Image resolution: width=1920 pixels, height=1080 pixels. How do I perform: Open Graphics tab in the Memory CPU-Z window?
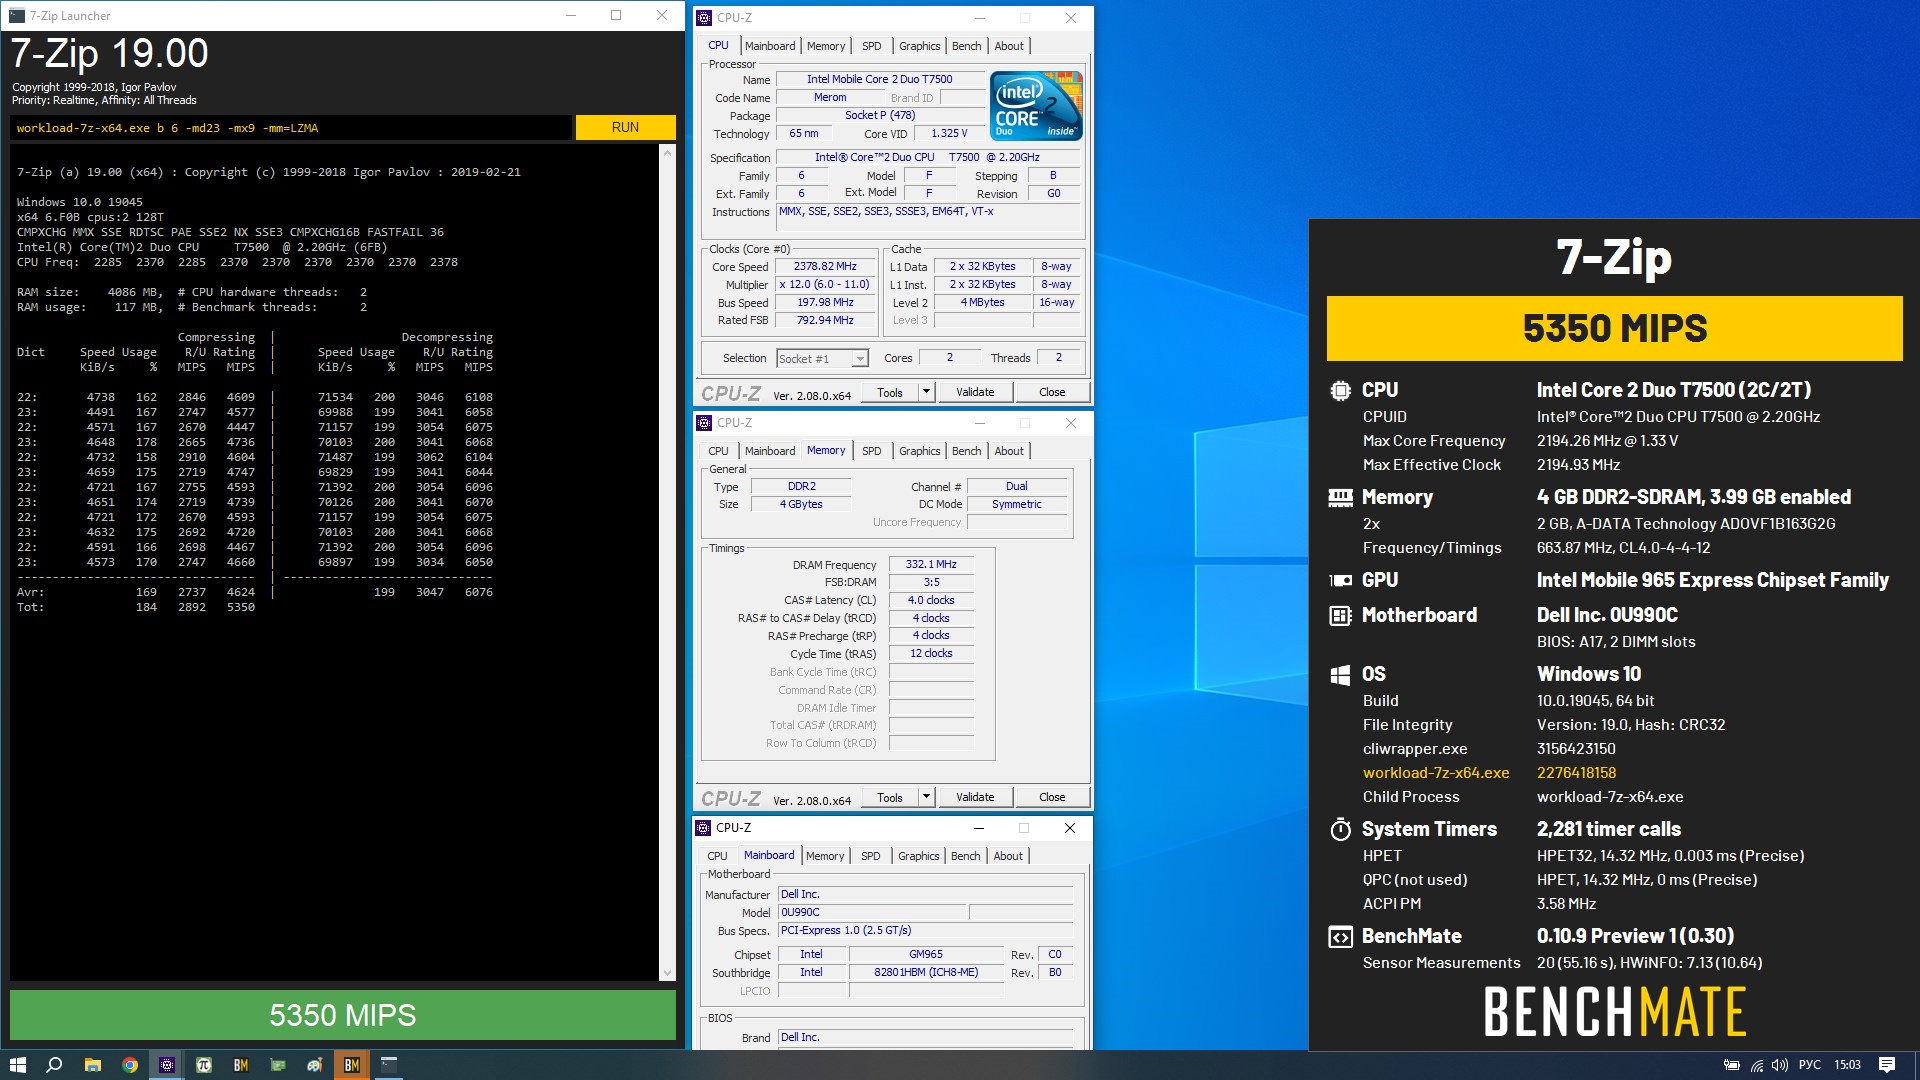click(x=919, y=451)
